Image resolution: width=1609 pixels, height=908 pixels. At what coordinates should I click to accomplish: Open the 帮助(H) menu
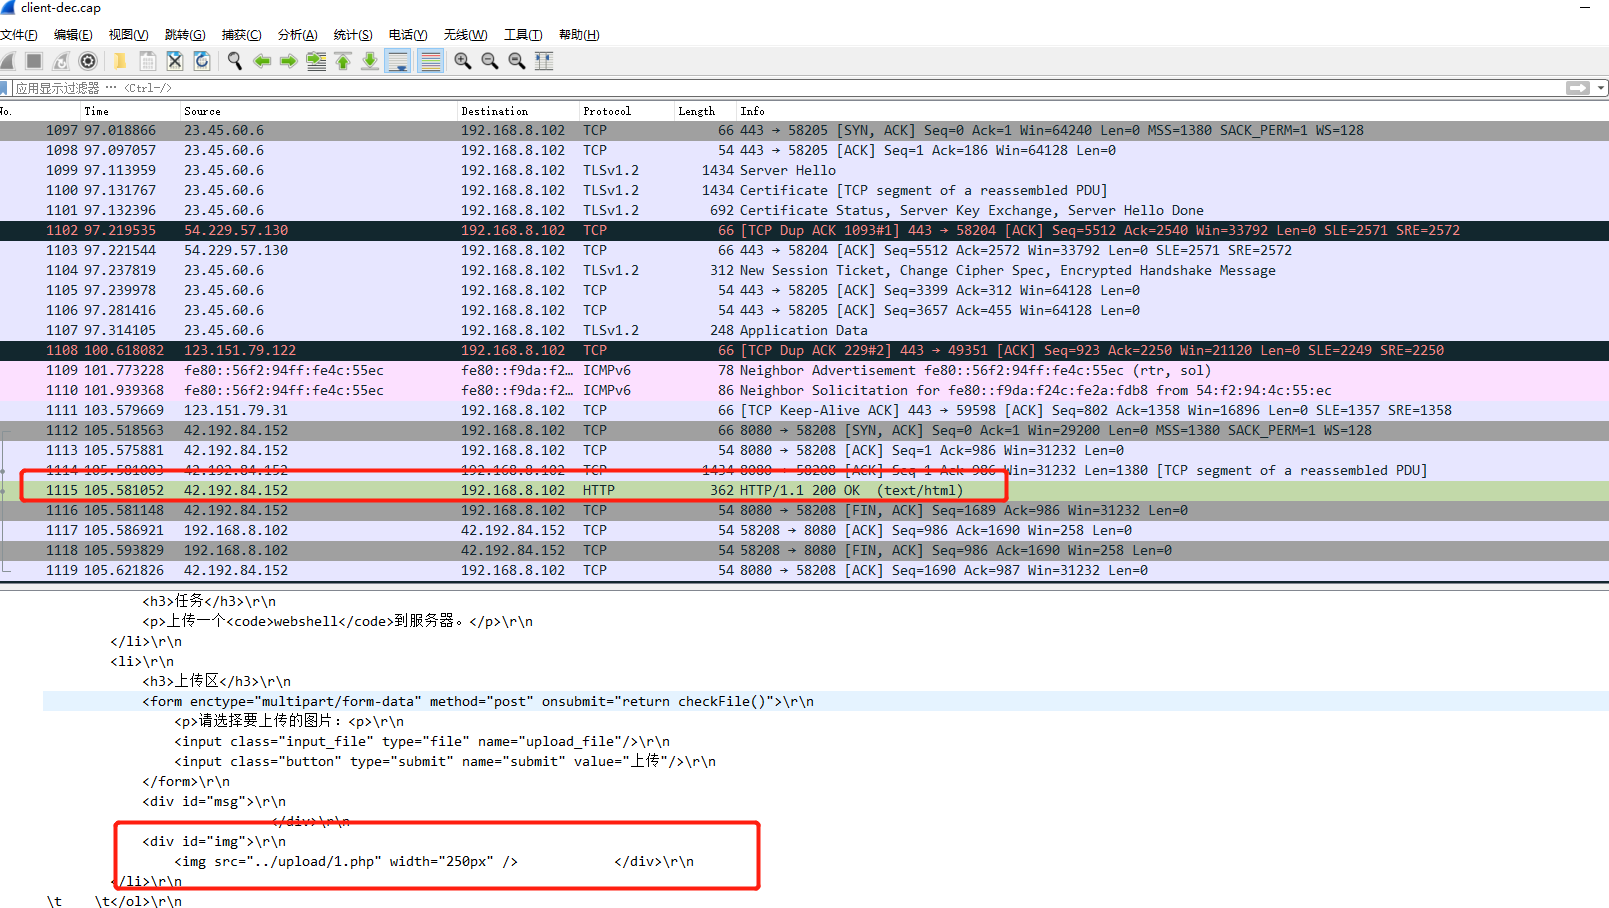(579, 35)
